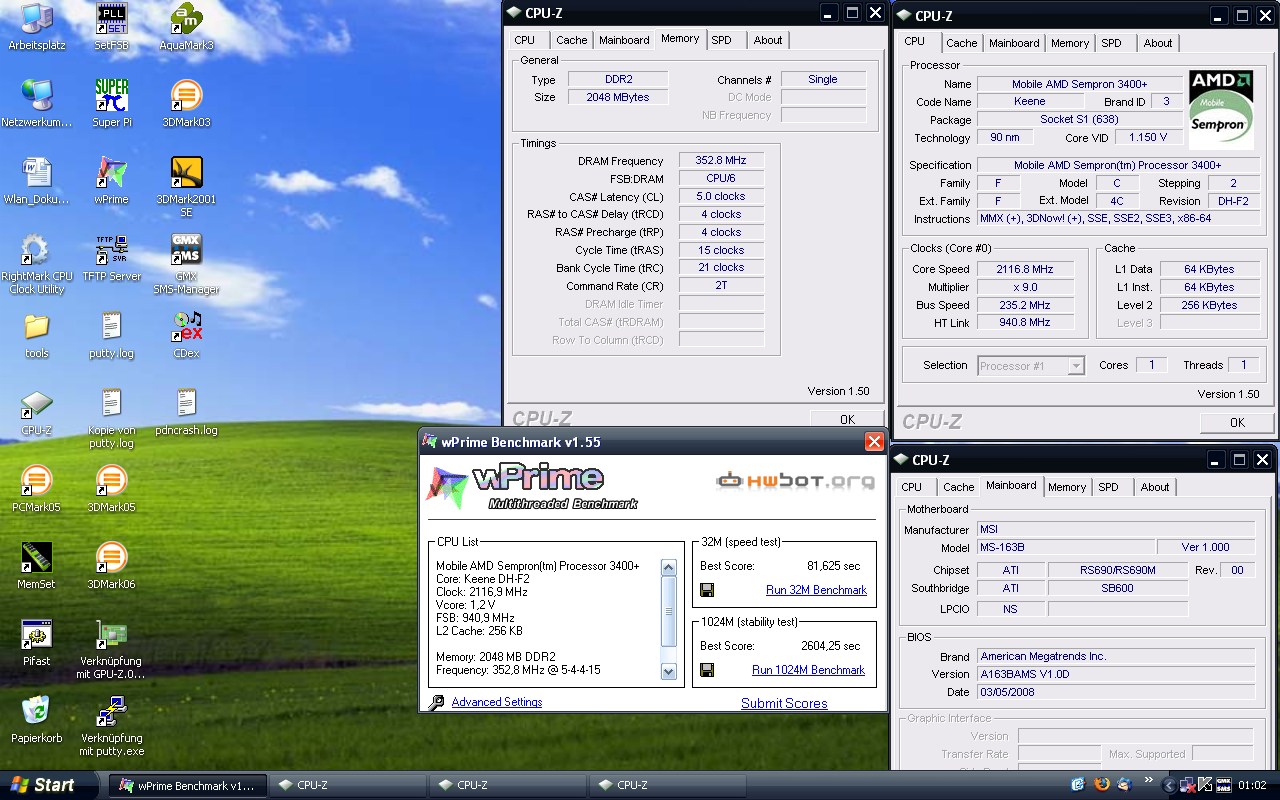1280x800 pixels.
Task: Launch wPrime from the desktop icon
Action: coord(112,172)
